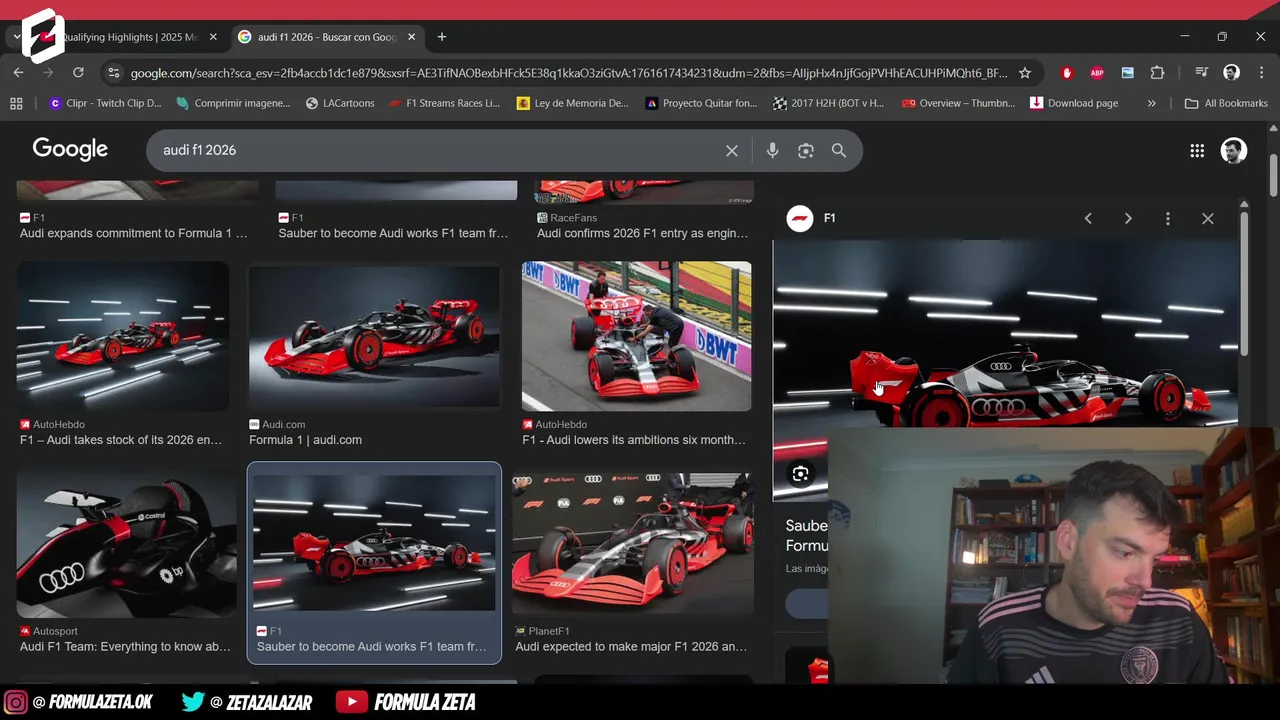Submit search with magnifier icon
Screen dimensions: 1280x720
point(839,150)
